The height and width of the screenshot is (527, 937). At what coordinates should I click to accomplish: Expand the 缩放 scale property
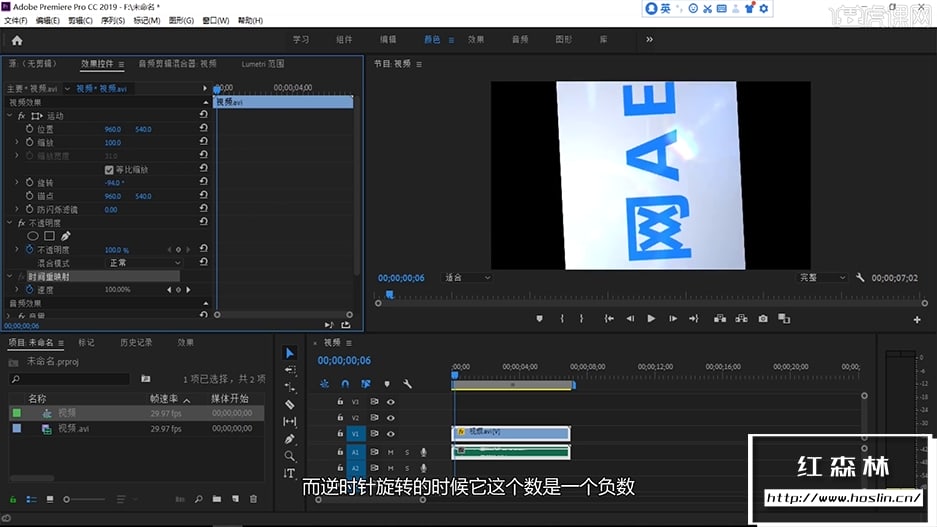pyautogui.click(x=17, y=142)
